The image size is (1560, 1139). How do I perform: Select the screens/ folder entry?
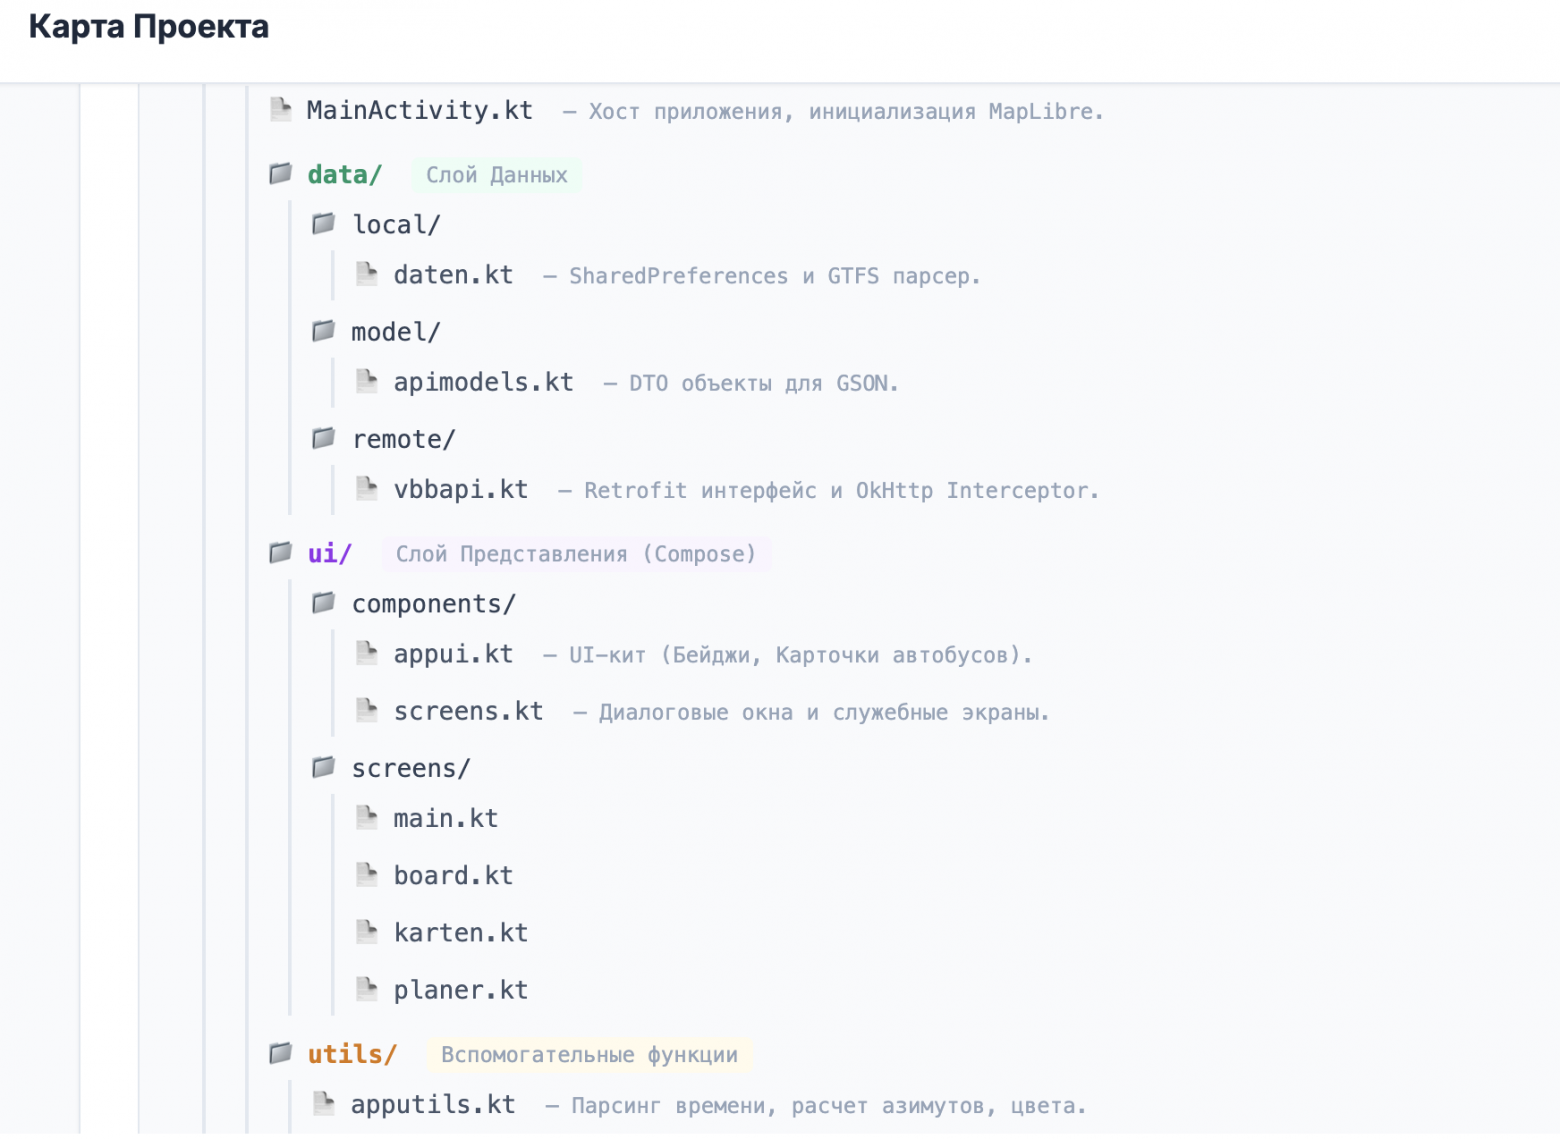pos(410,768)
